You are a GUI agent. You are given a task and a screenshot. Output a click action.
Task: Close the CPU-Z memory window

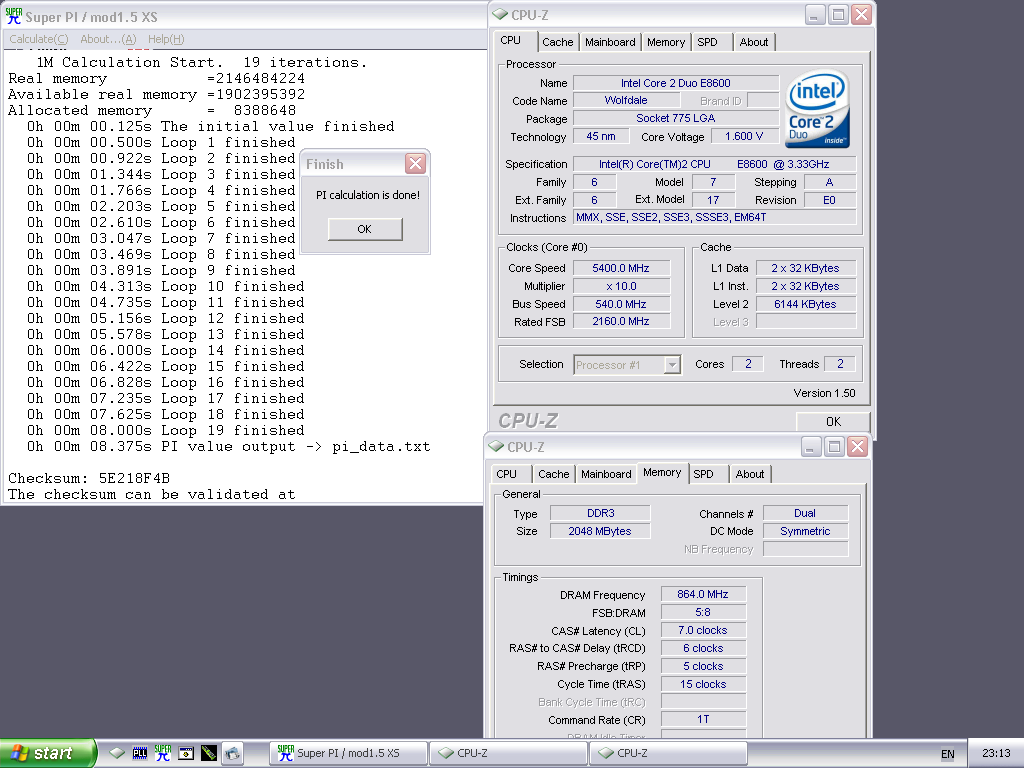pos(857,447)
